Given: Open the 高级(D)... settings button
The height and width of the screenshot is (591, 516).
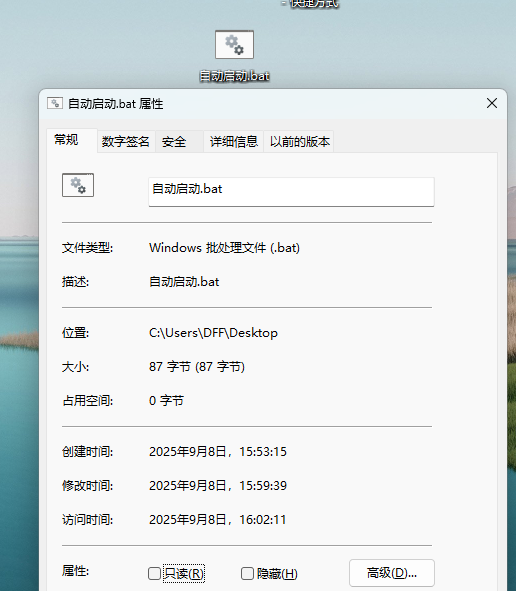Looking at the screenshot, I should pos(392,573).
